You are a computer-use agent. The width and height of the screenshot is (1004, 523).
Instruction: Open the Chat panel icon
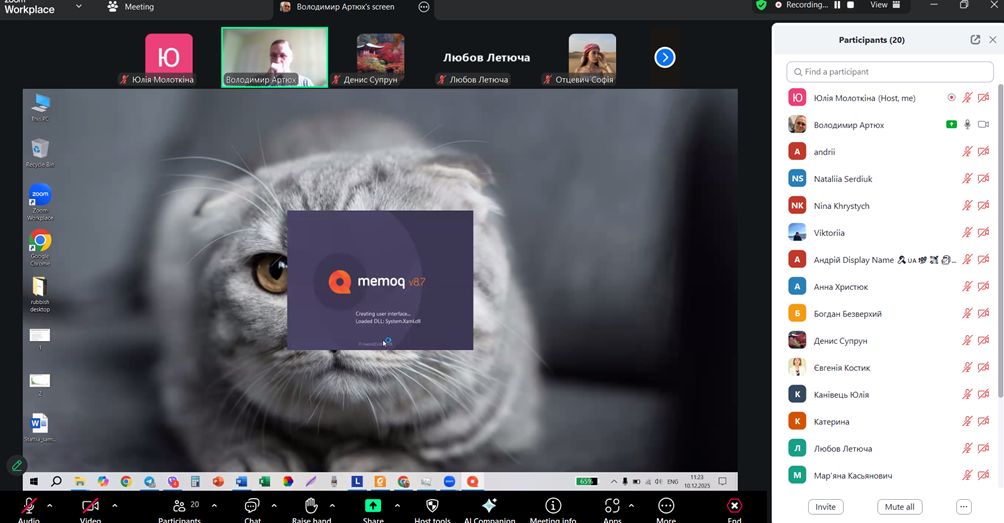[252, 506]
